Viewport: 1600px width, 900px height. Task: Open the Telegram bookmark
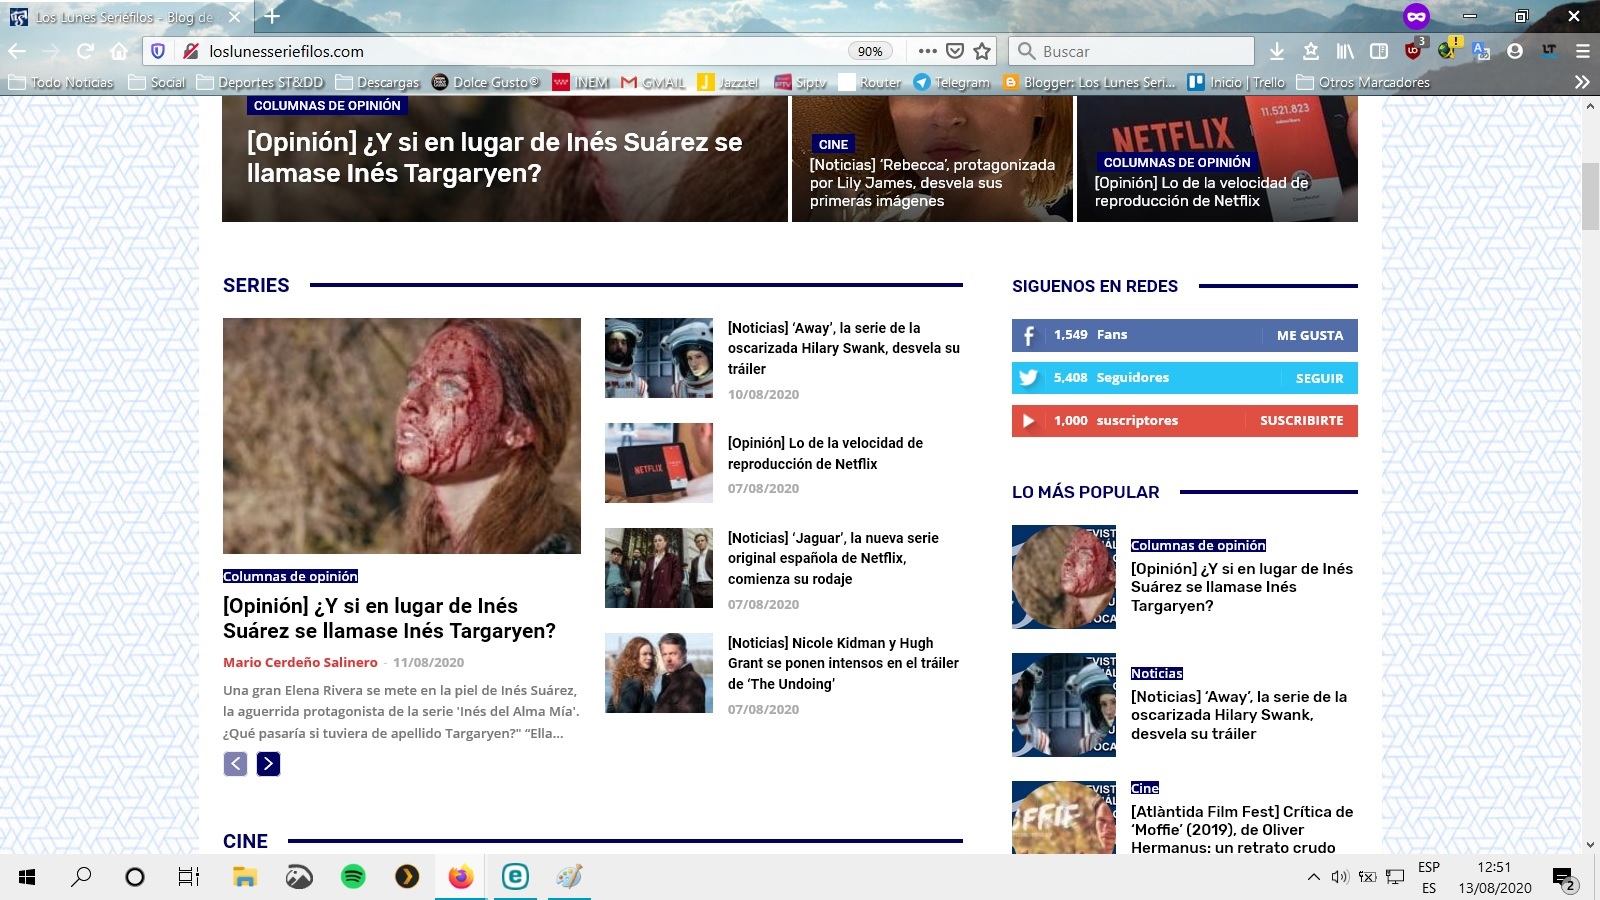click(952, 82)
